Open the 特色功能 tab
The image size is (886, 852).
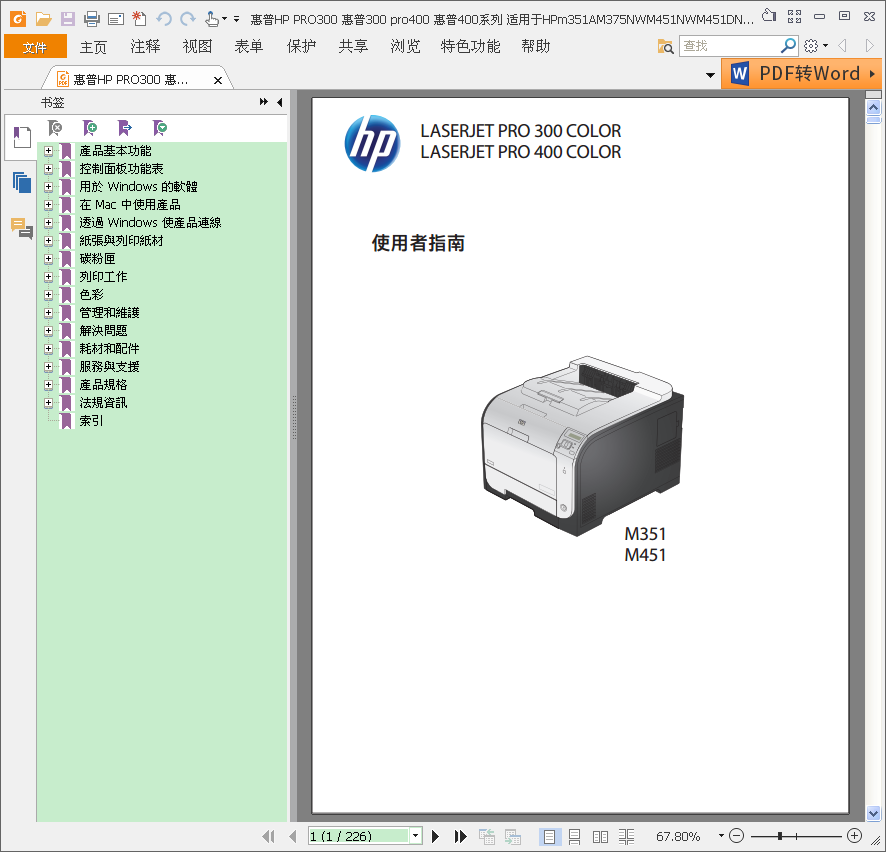[x=470, y=47]
